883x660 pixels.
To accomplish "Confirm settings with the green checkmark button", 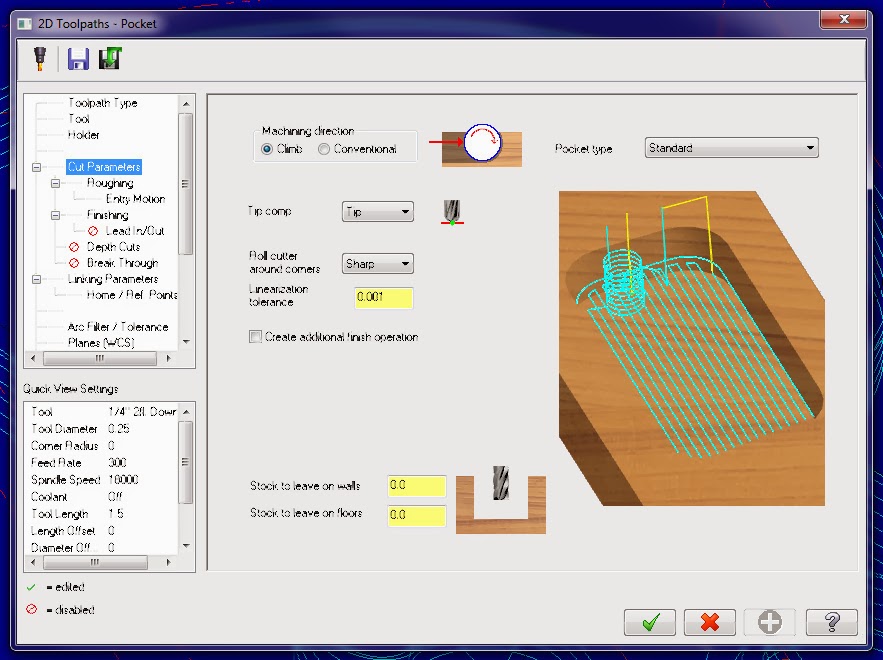I will (x=650, y=622).
